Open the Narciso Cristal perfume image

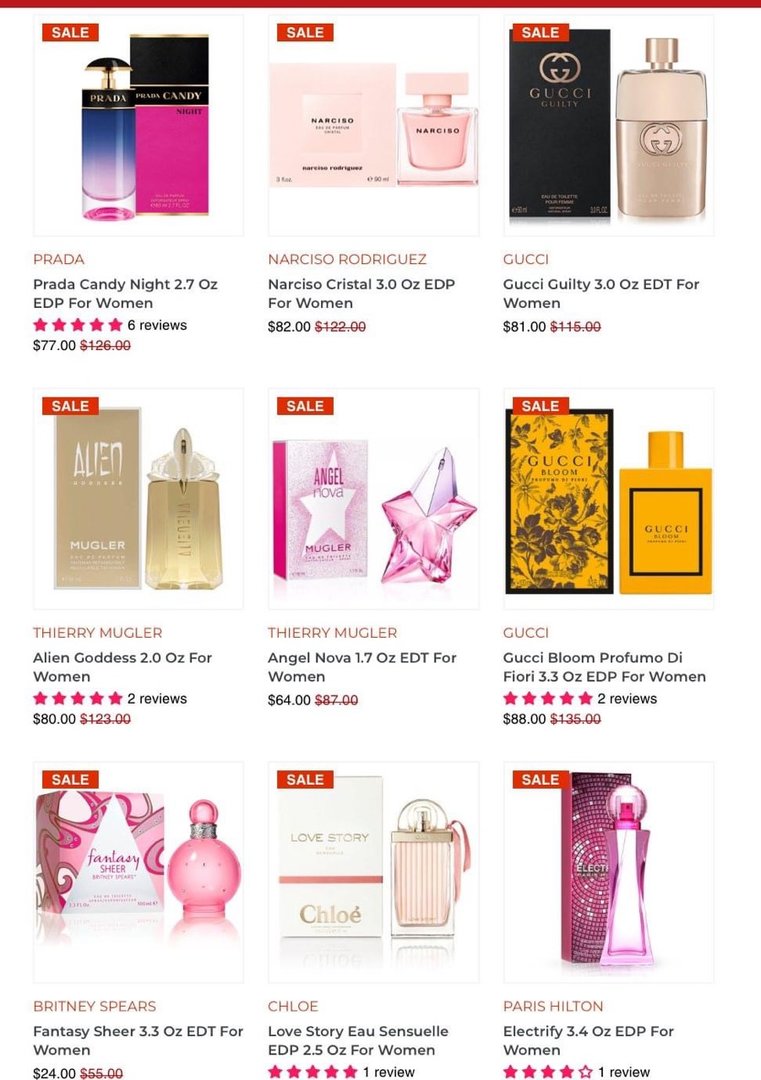(373, 125)
